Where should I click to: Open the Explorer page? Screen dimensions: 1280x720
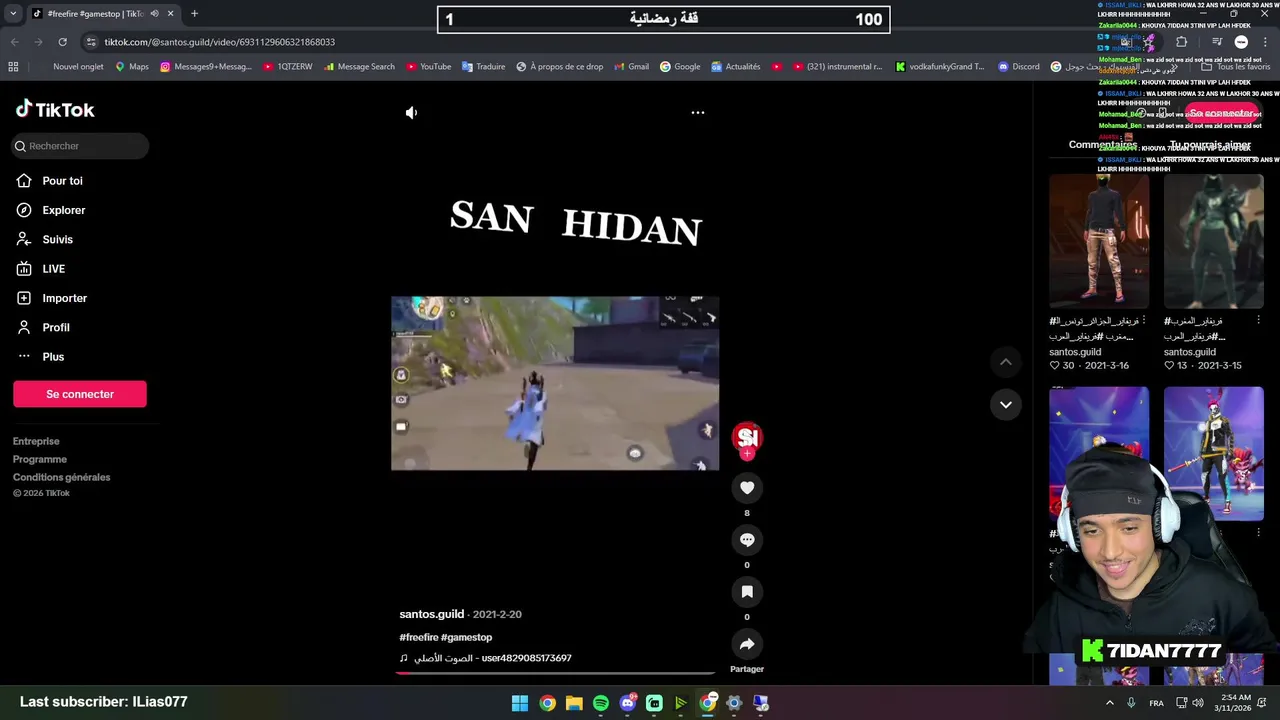coord(64,210)
